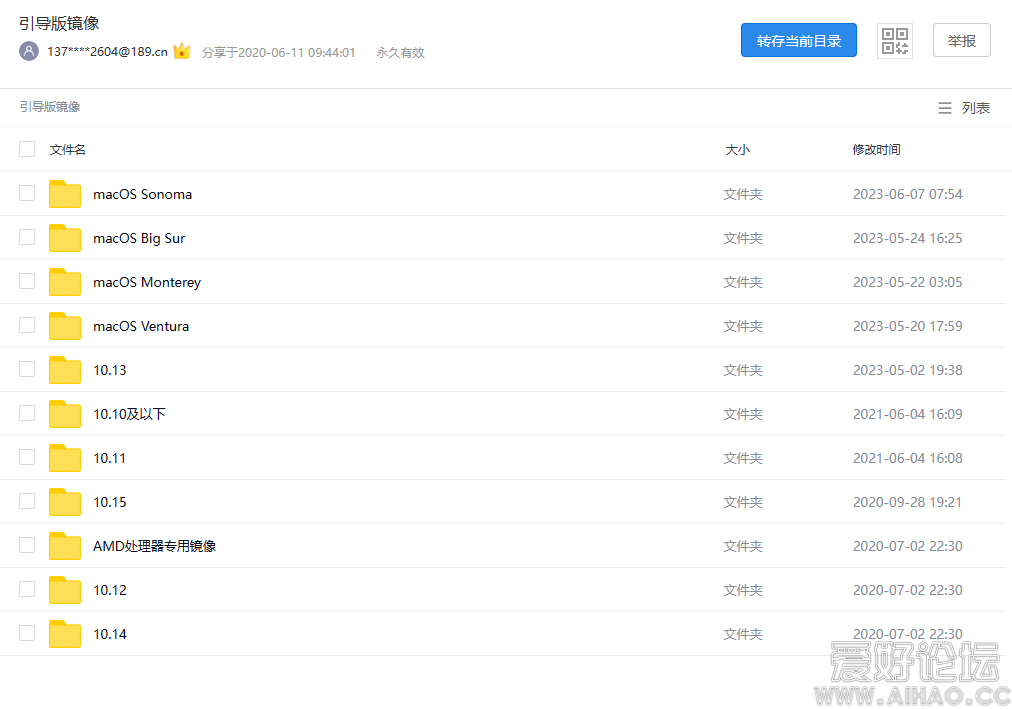This screenshot has width=1012, height=709.
Task: Select the macOS Ventura folder name
Action: (140, 325)
